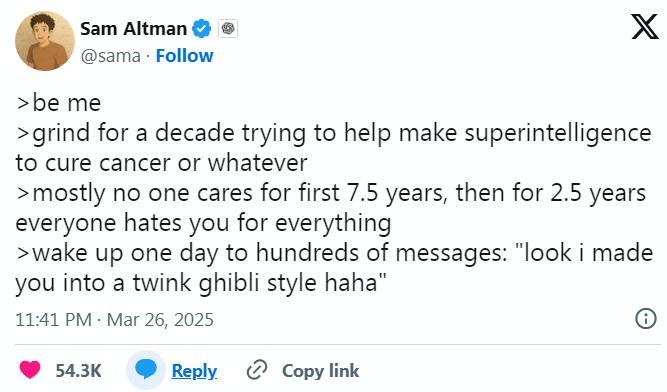Click the Mar 26, 2025 date
Image resolution: width=667 pixels, height=392 pixels.
click(160, 320)
